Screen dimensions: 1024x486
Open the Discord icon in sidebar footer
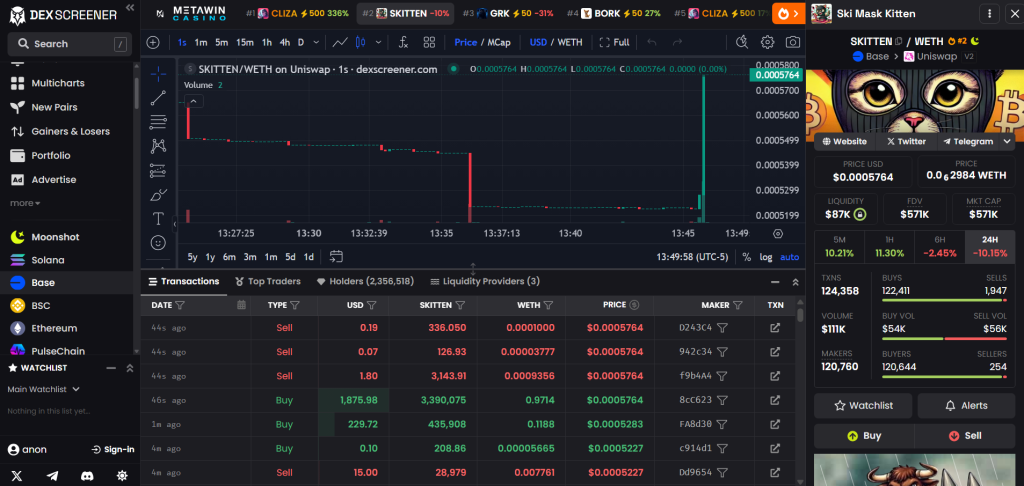87,476
